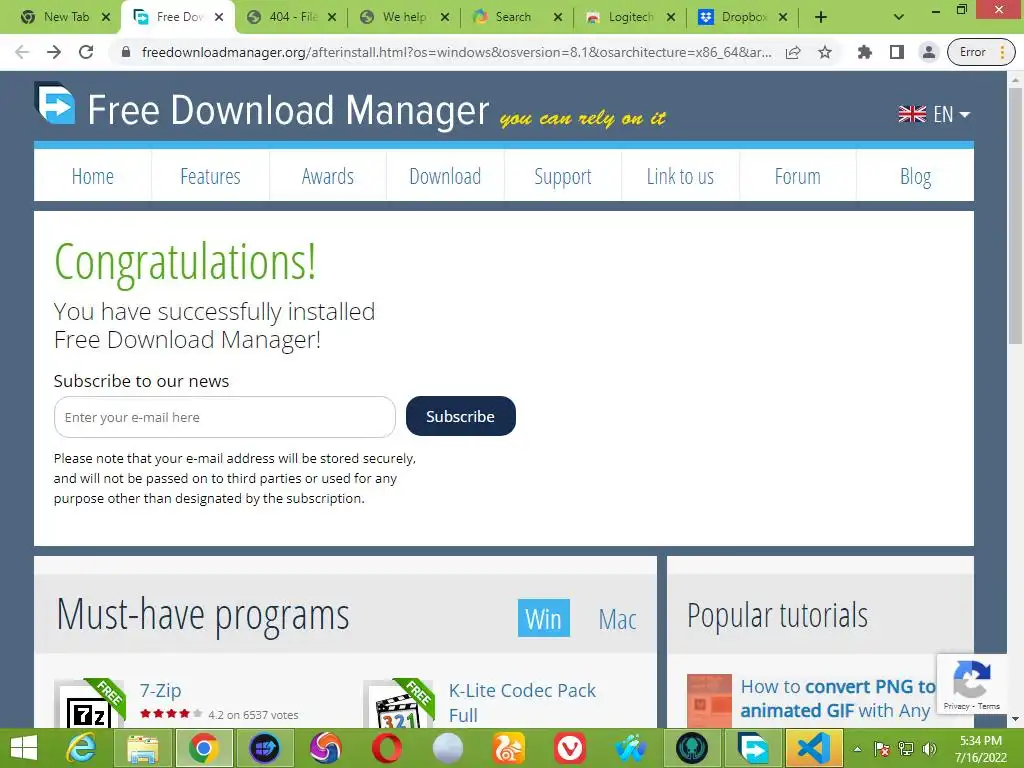The image size is (1024, 768).
Task: Open the convert PNG to animated GIF tutorial
Action: 838,698
